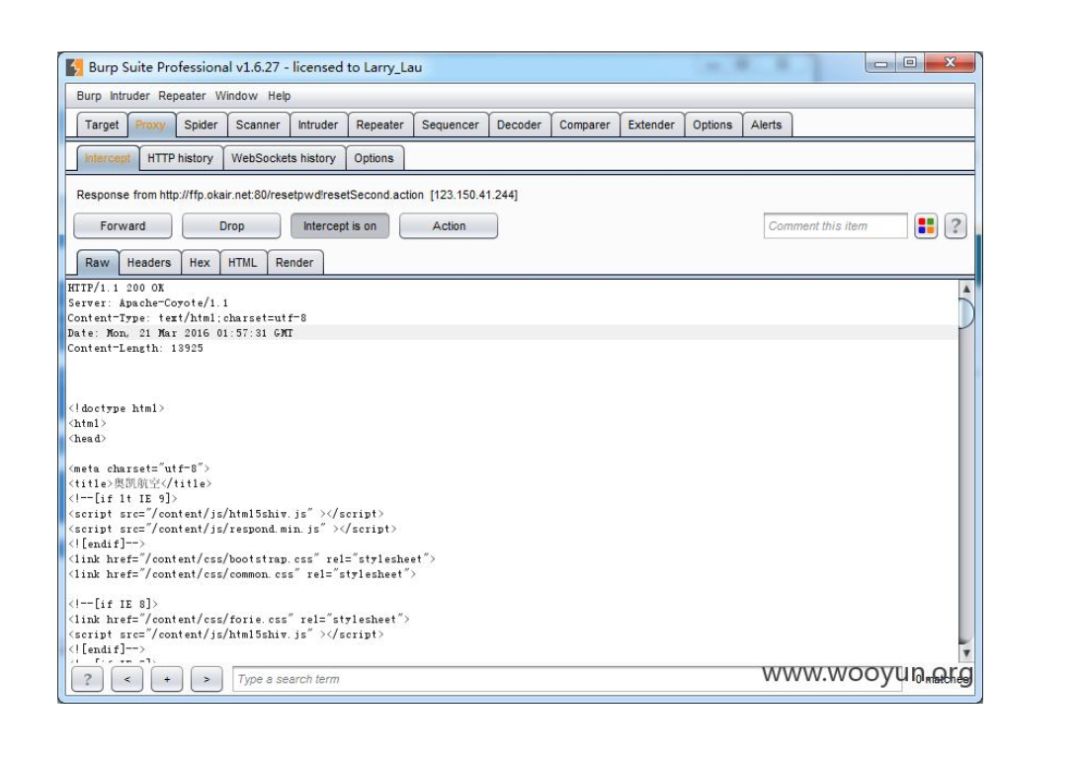Viewport: 1080px width, 762px height.
Task: Open the Action dropdown button
Action: [x=448, y=226]
